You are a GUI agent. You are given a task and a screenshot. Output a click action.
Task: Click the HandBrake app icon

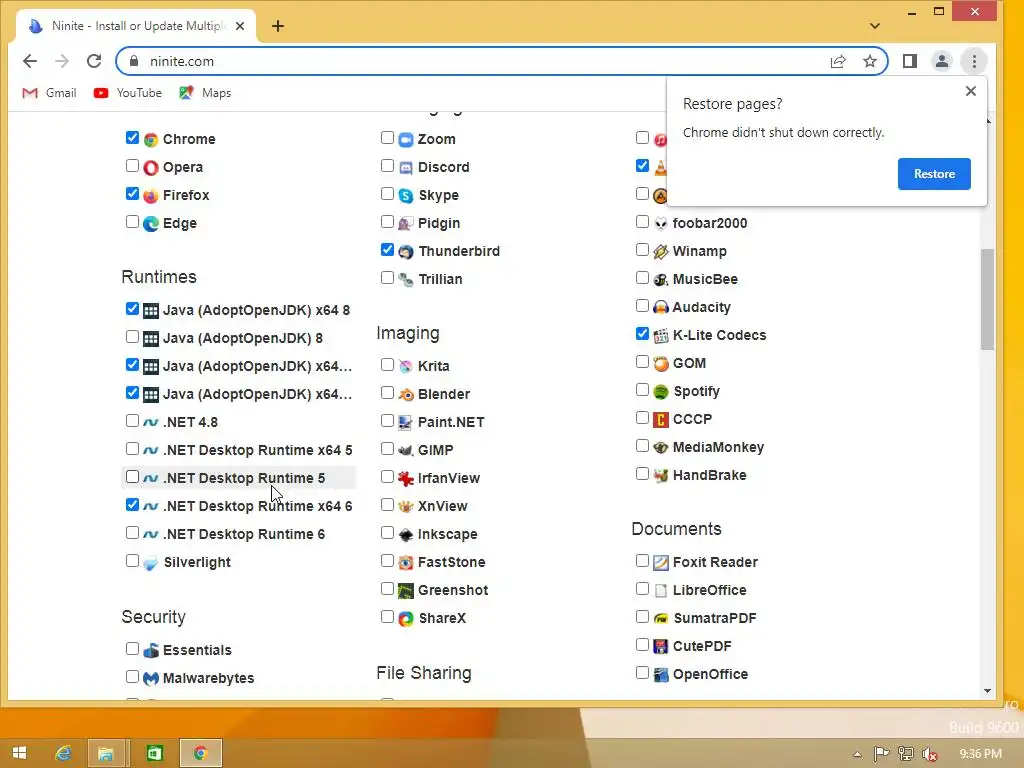(x=661, y=476)
